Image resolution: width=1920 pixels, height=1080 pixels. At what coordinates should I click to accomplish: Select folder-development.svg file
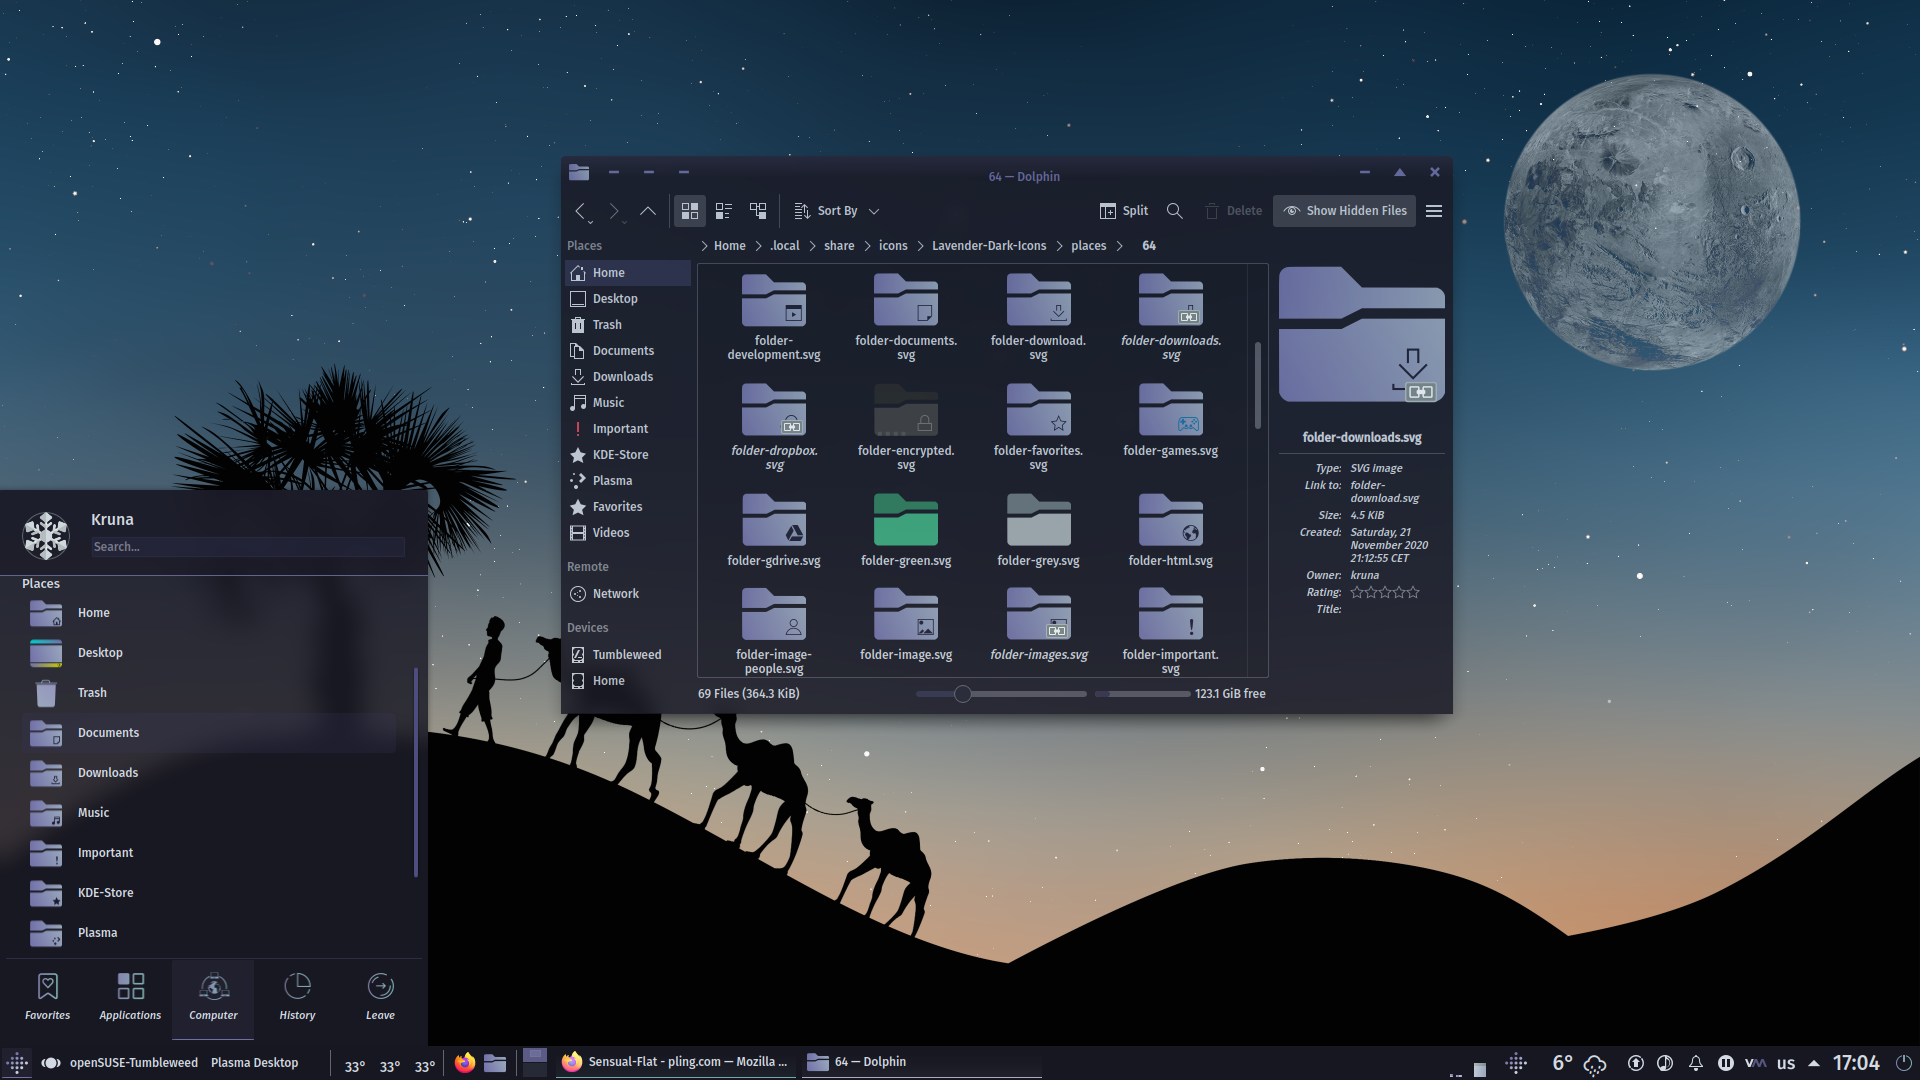774,317
